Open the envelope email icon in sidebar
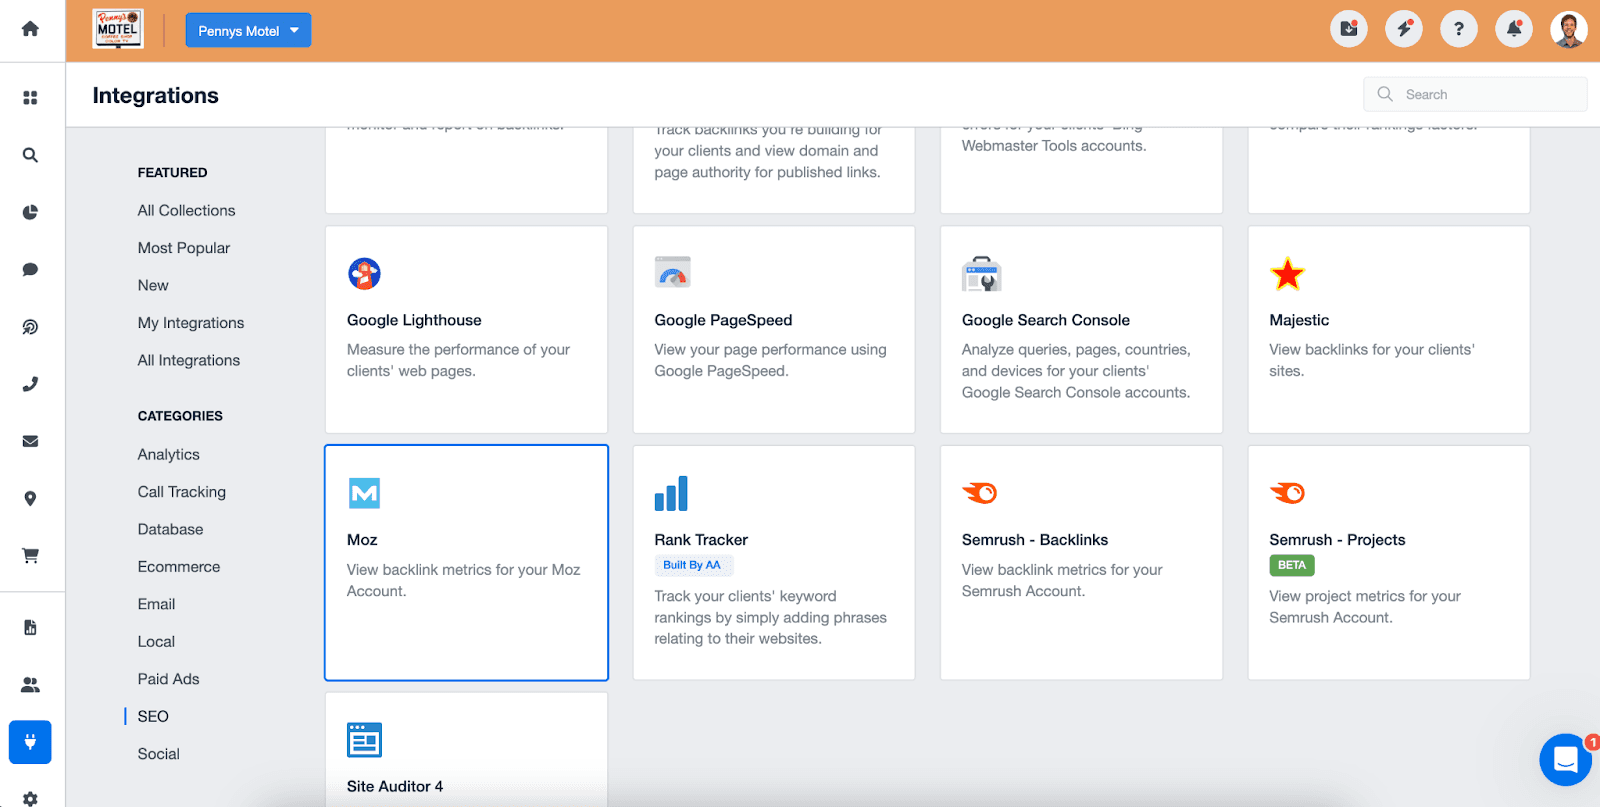 click(30, 441)
